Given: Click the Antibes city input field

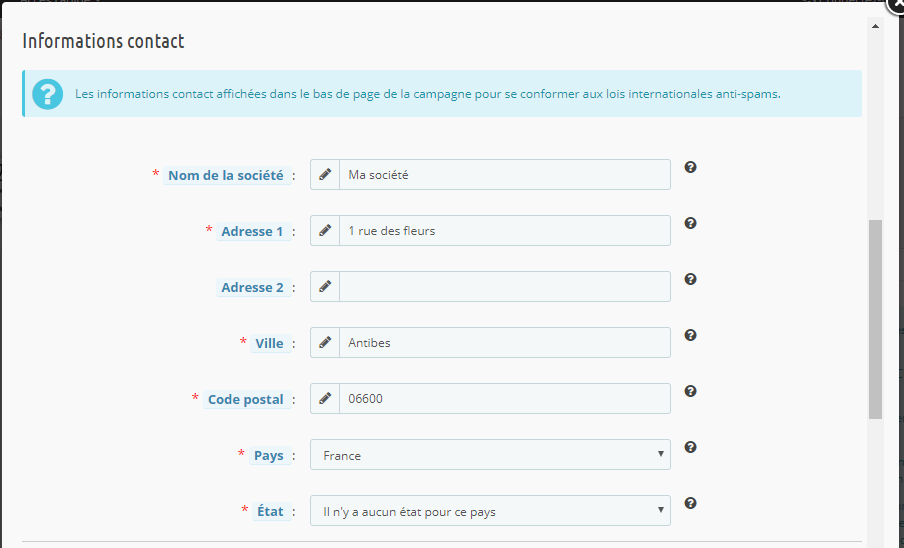Looking at the screenshot, I should point(504,342).
